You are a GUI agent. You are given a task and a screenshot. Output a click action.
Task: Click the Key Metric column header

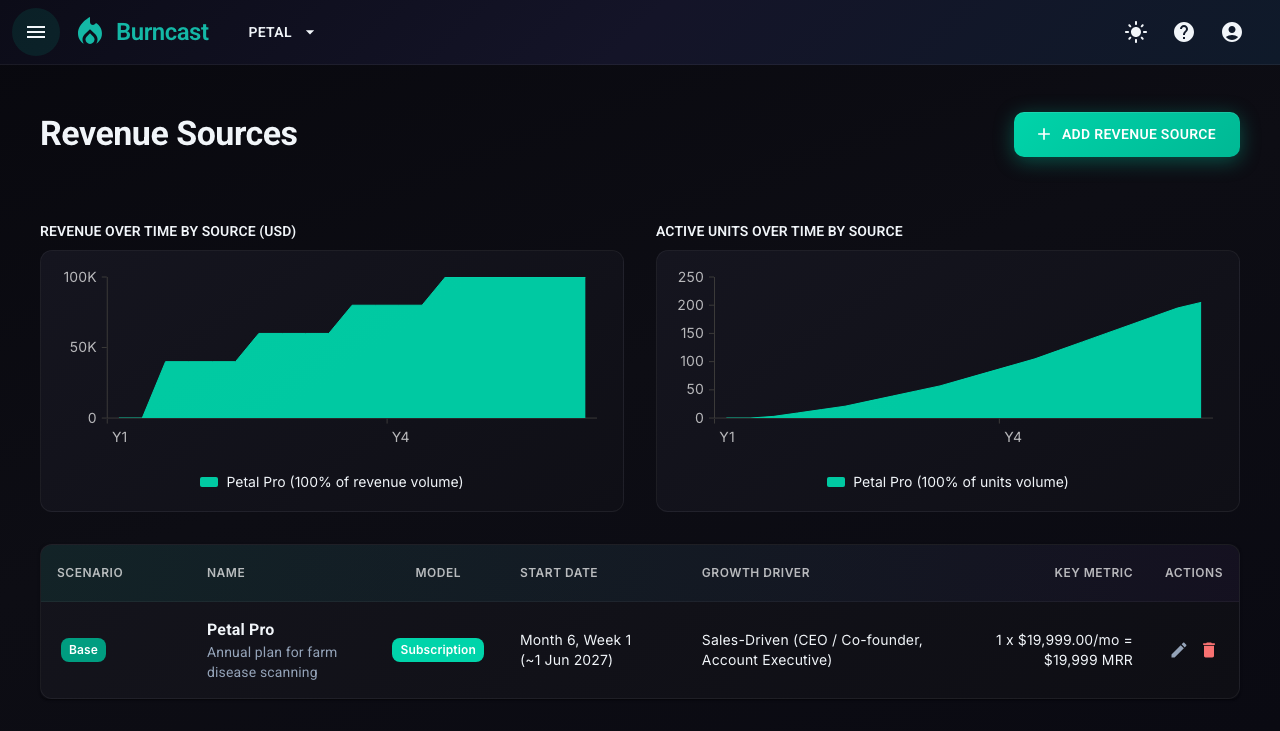[x=1093, y=573]
